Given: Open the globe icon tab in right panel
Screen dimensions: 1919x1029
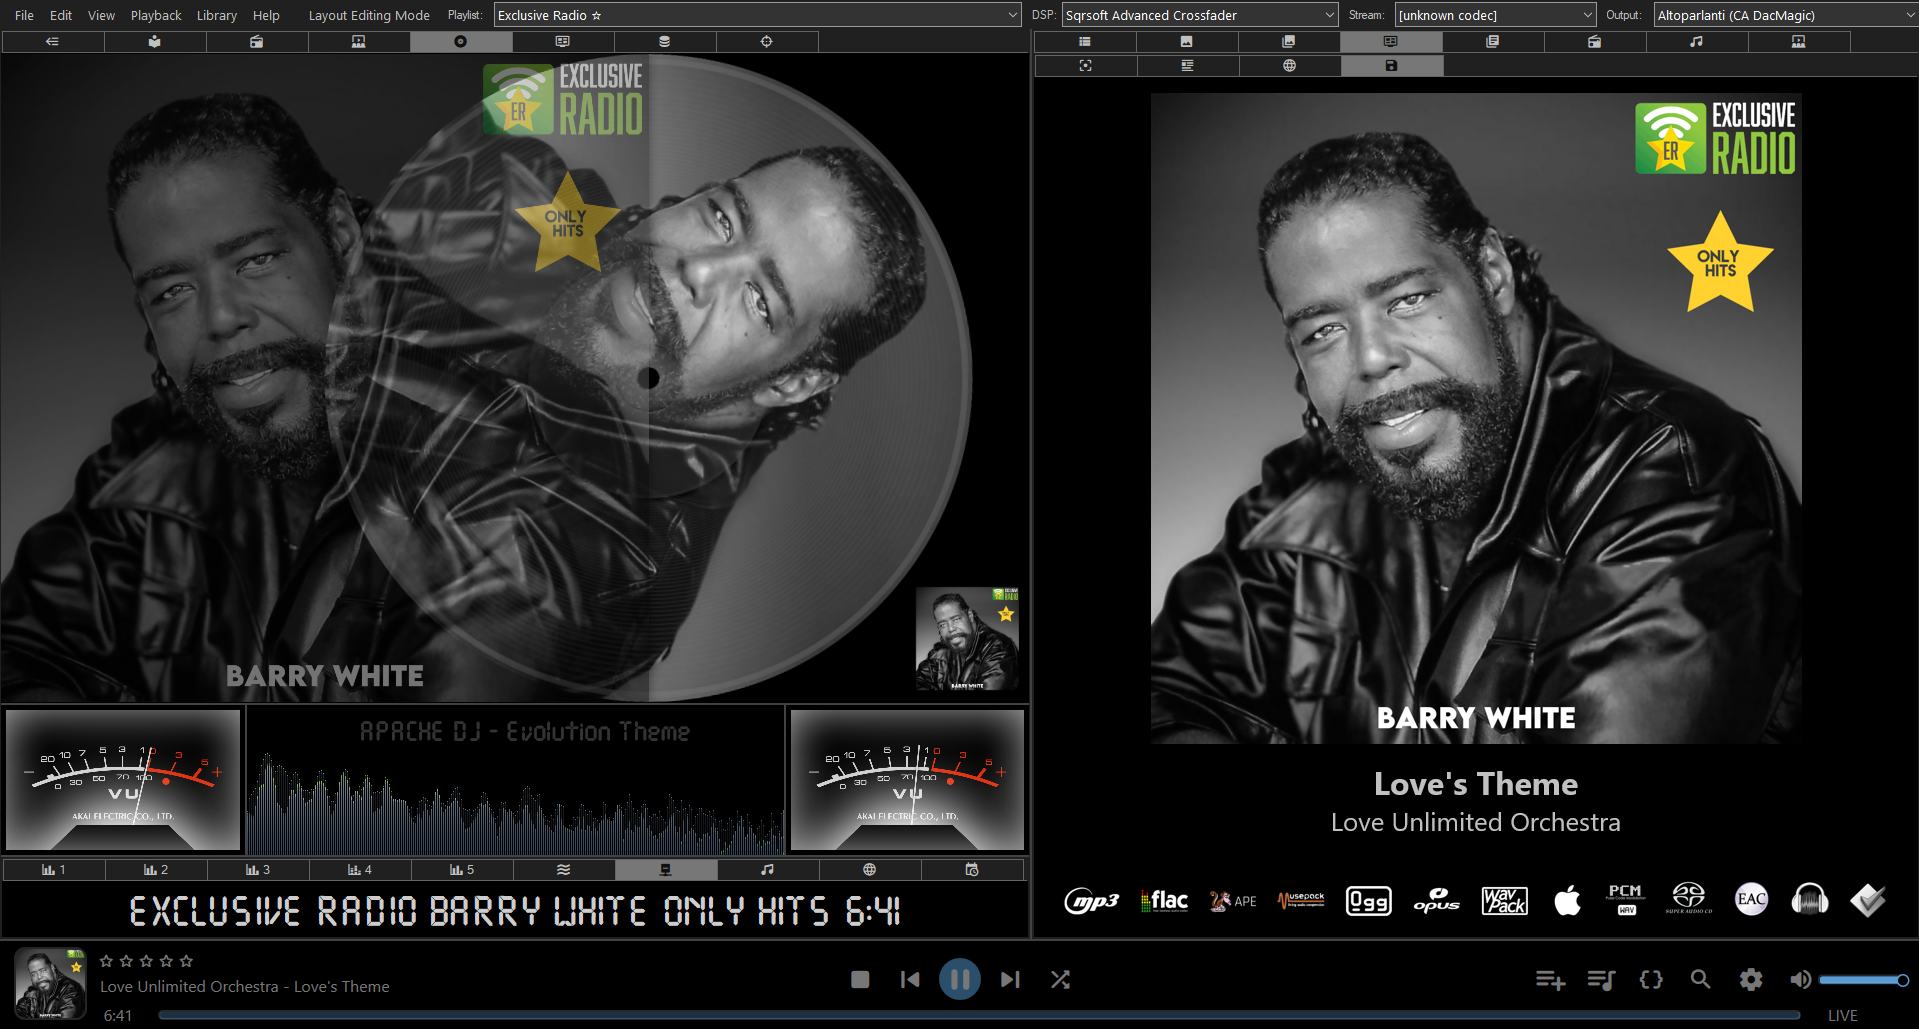Looking at the screenshot, I should coord(1290,66).
